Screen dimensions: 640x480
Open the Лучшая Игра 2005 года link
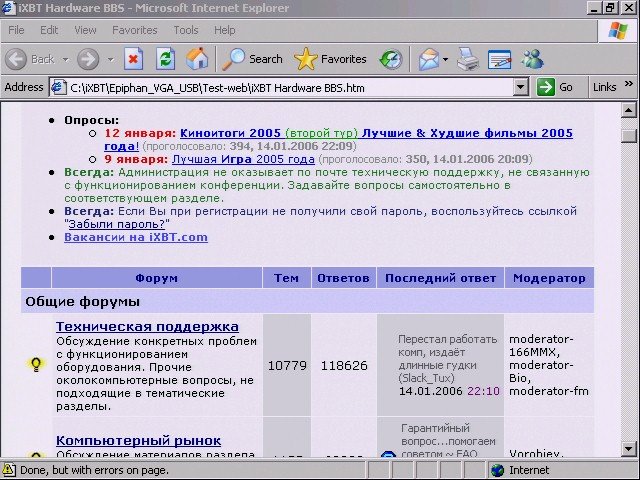243,159
